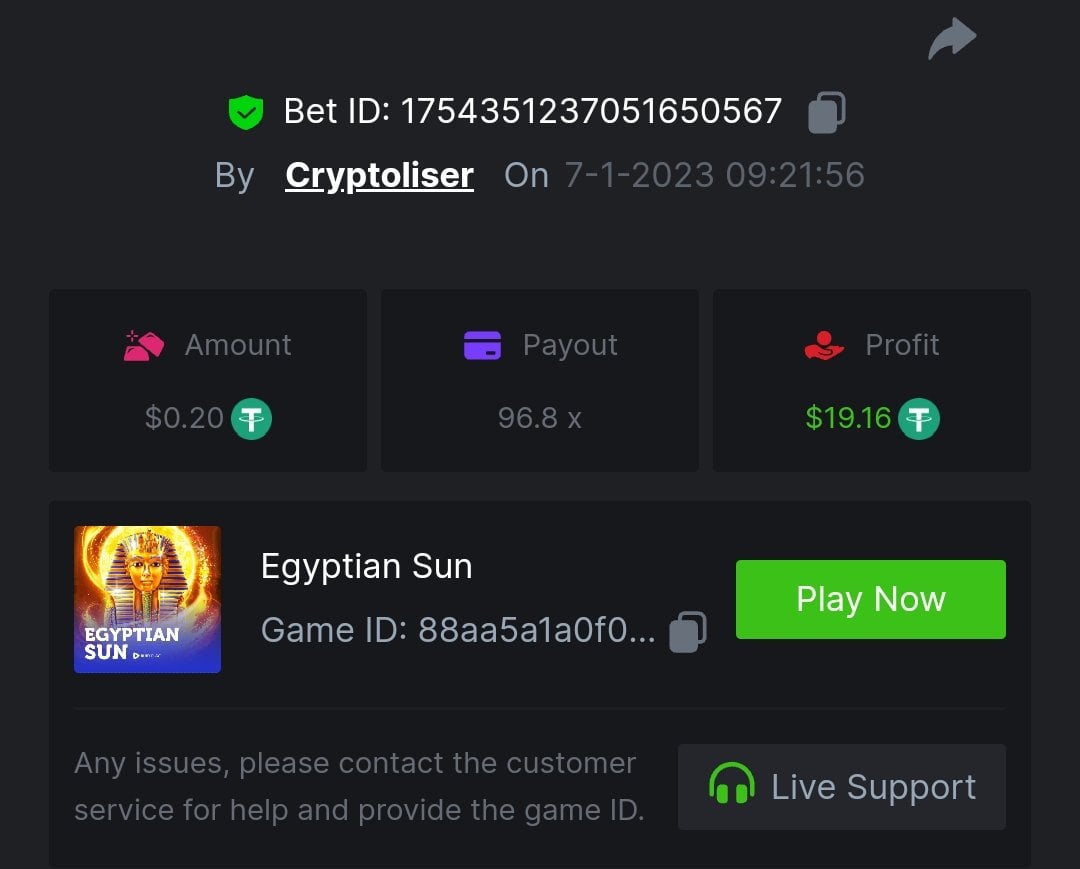Click the Tether coin icon beside $0.20

(252, 419)
